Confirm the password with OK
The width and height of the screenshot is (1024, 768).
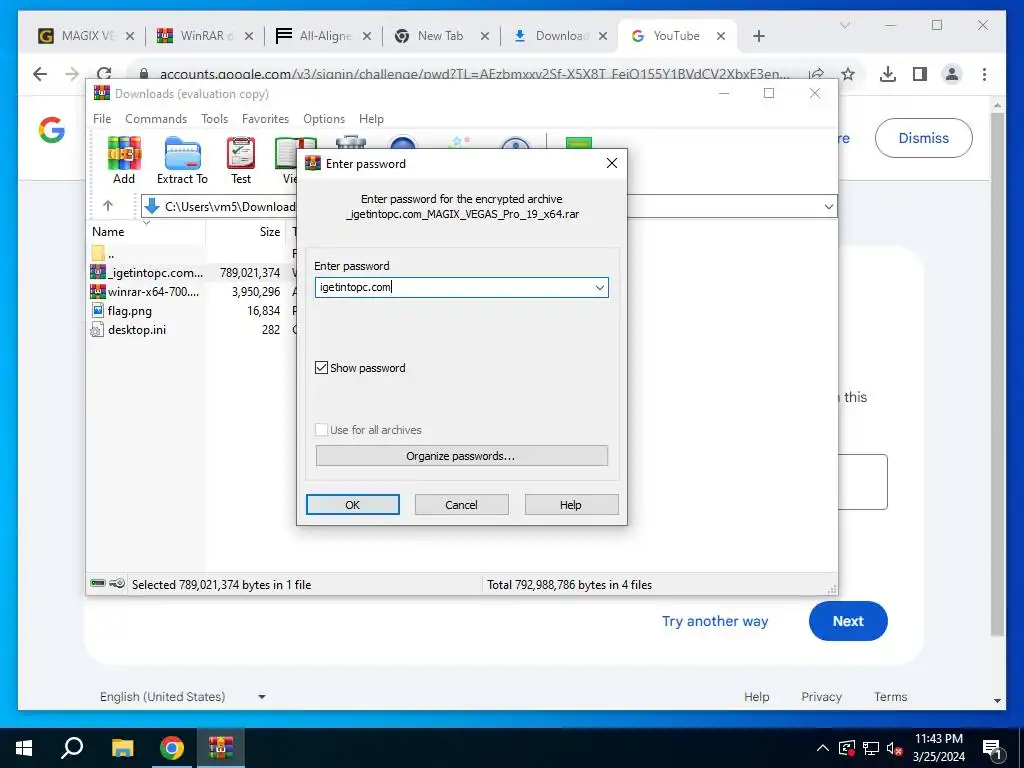pos(353,505)
